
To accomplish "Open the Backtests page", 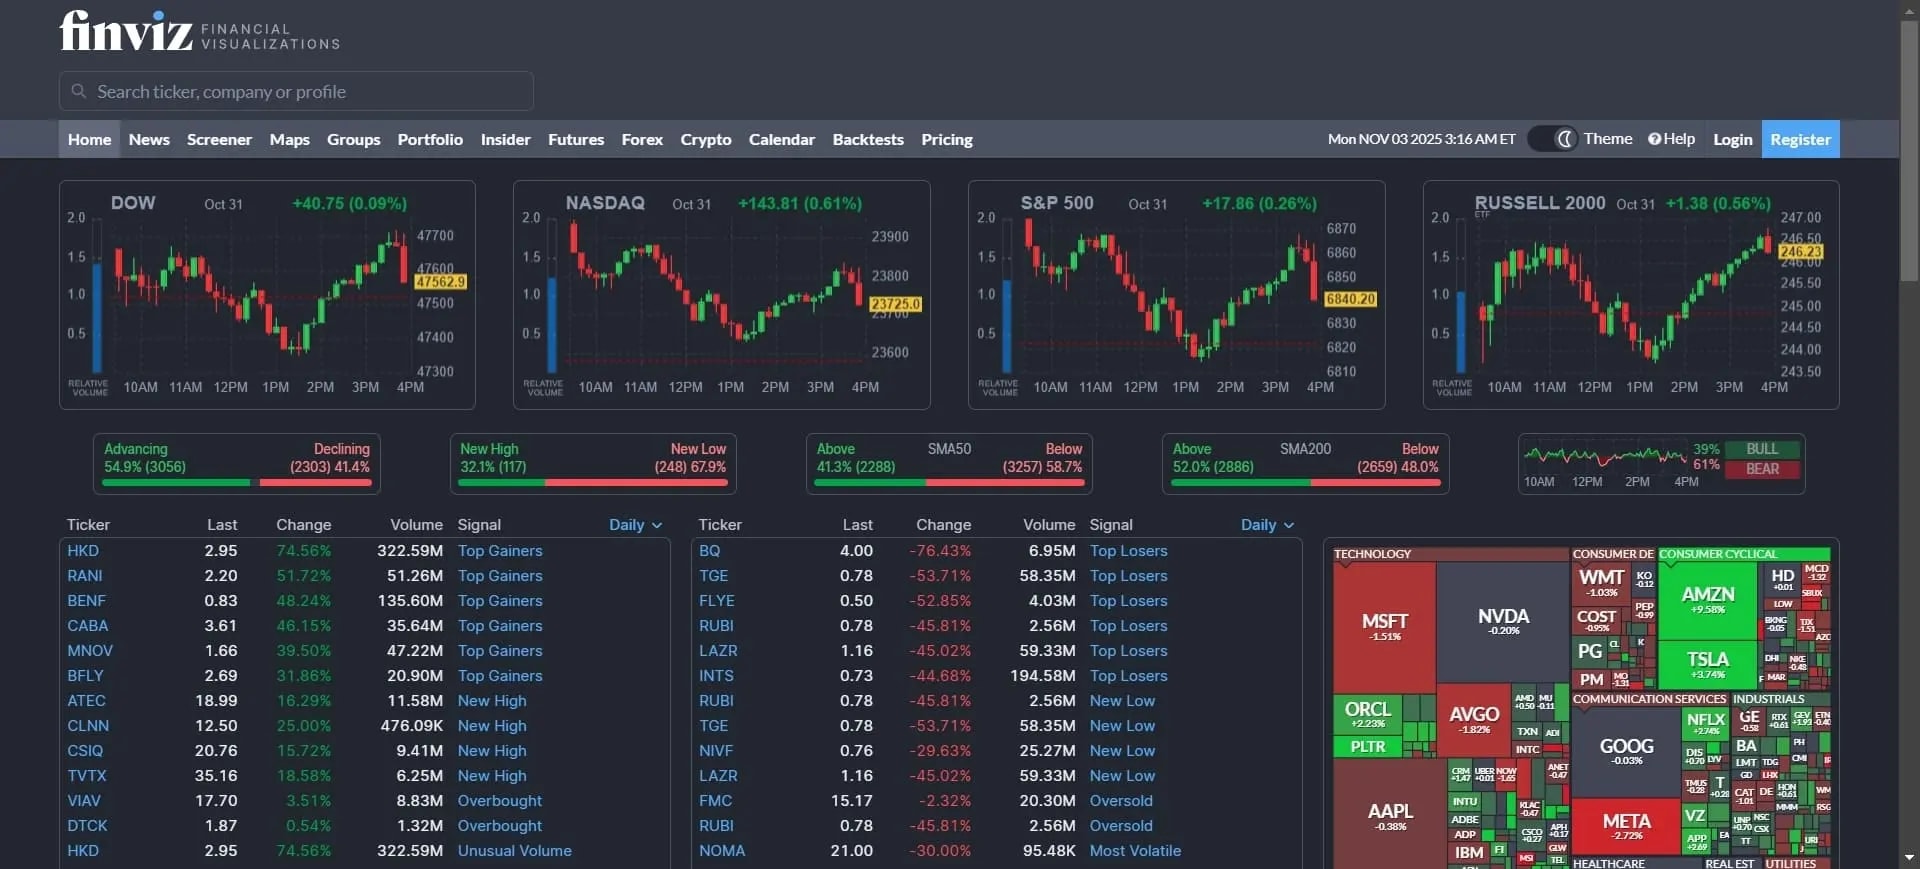I will click(868, 139).
